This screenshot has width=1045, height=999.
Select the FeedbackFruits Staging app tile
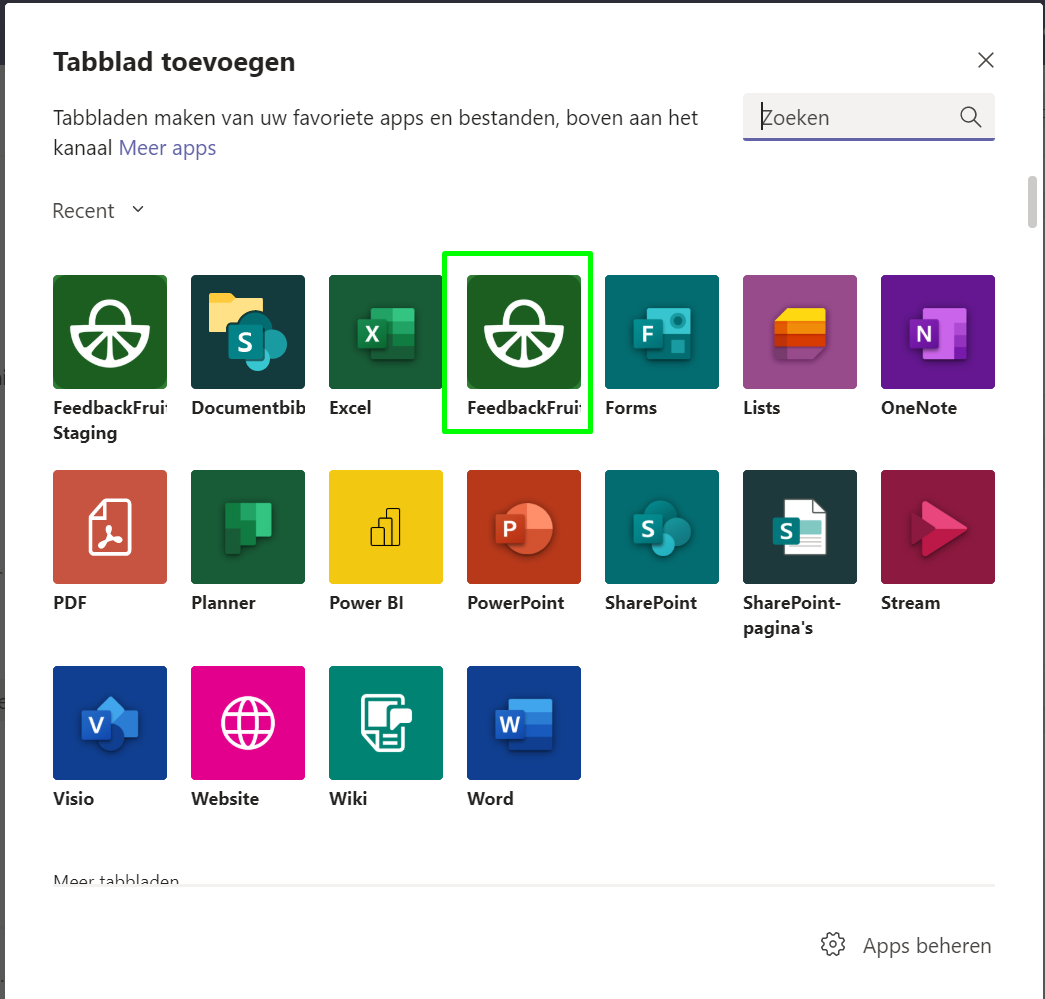tap(110, 332)
